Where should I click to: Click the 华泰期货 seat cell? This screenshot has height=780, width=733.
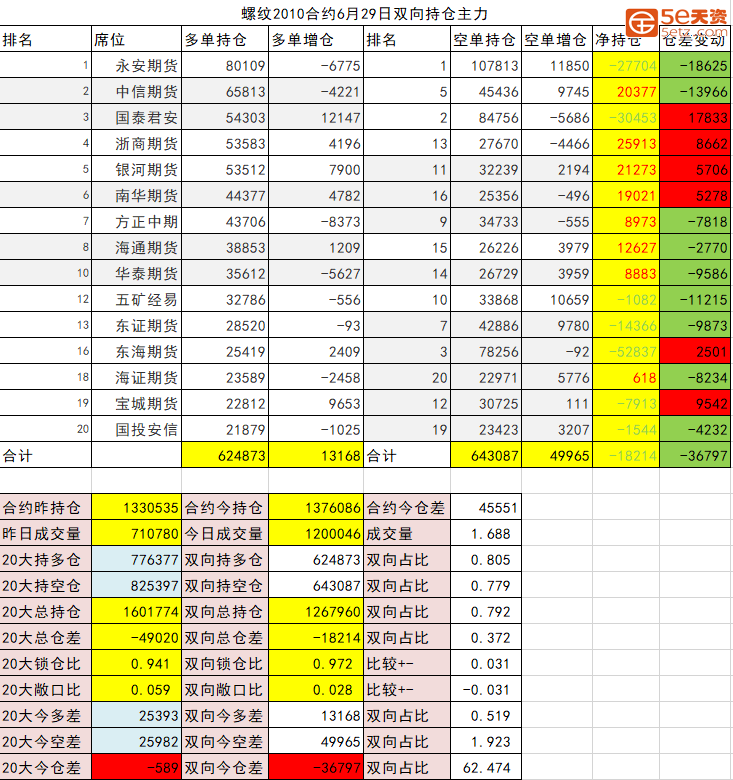click(136, 273)
